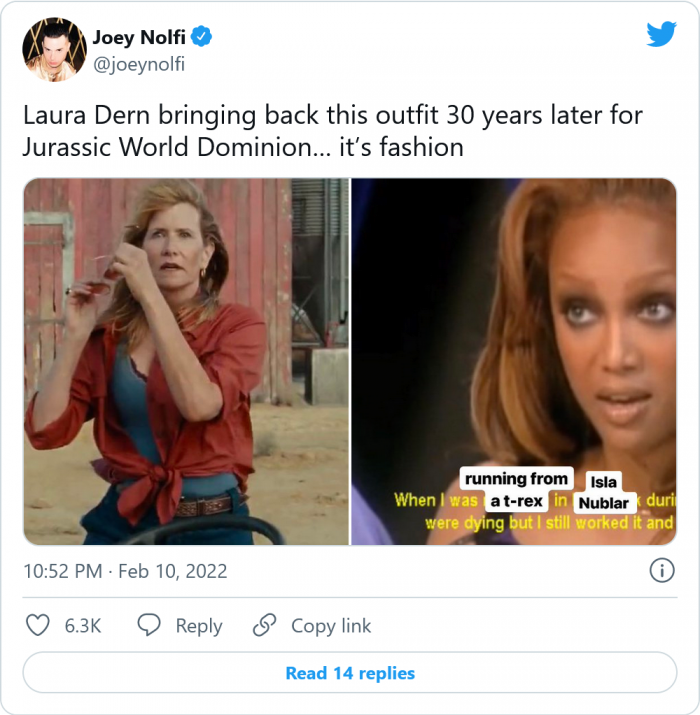
Task: Open the left tweet image of the woman in the red shirt
Action: [x=186, y=361]
